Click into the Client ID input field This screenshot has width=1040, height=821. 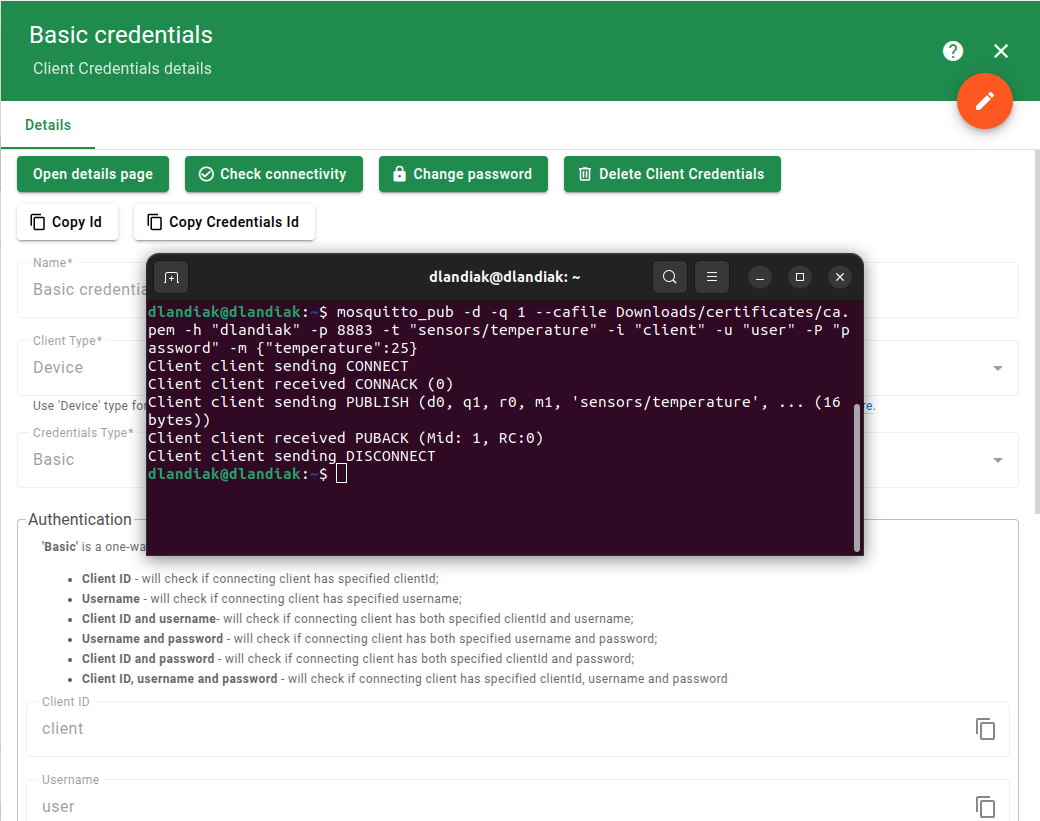(500, 729)
